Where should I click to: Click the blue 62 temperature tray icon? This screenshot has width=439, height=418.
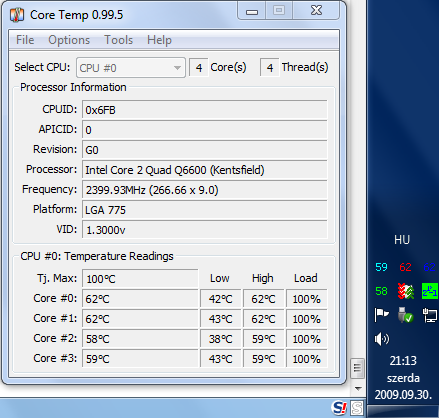(429, 267)
